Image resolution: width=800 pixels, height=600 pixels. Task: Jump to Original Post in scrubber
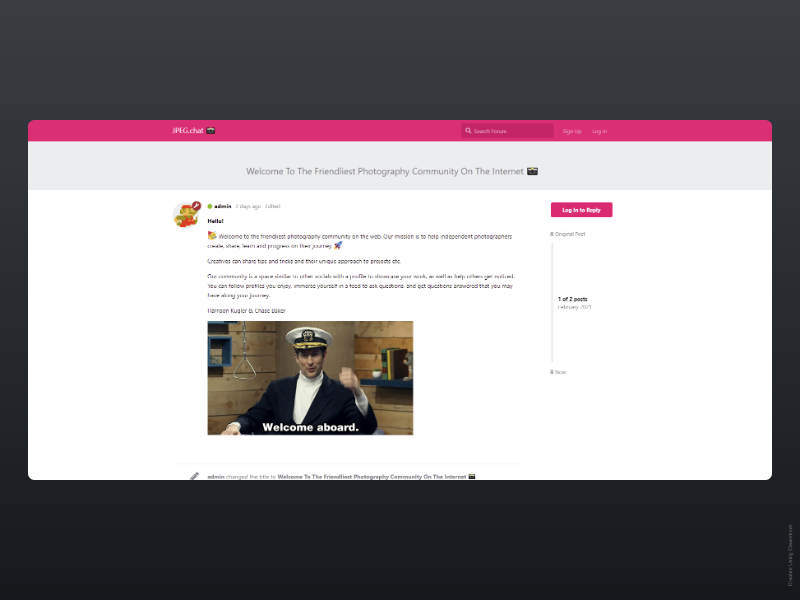pos(567,234)
